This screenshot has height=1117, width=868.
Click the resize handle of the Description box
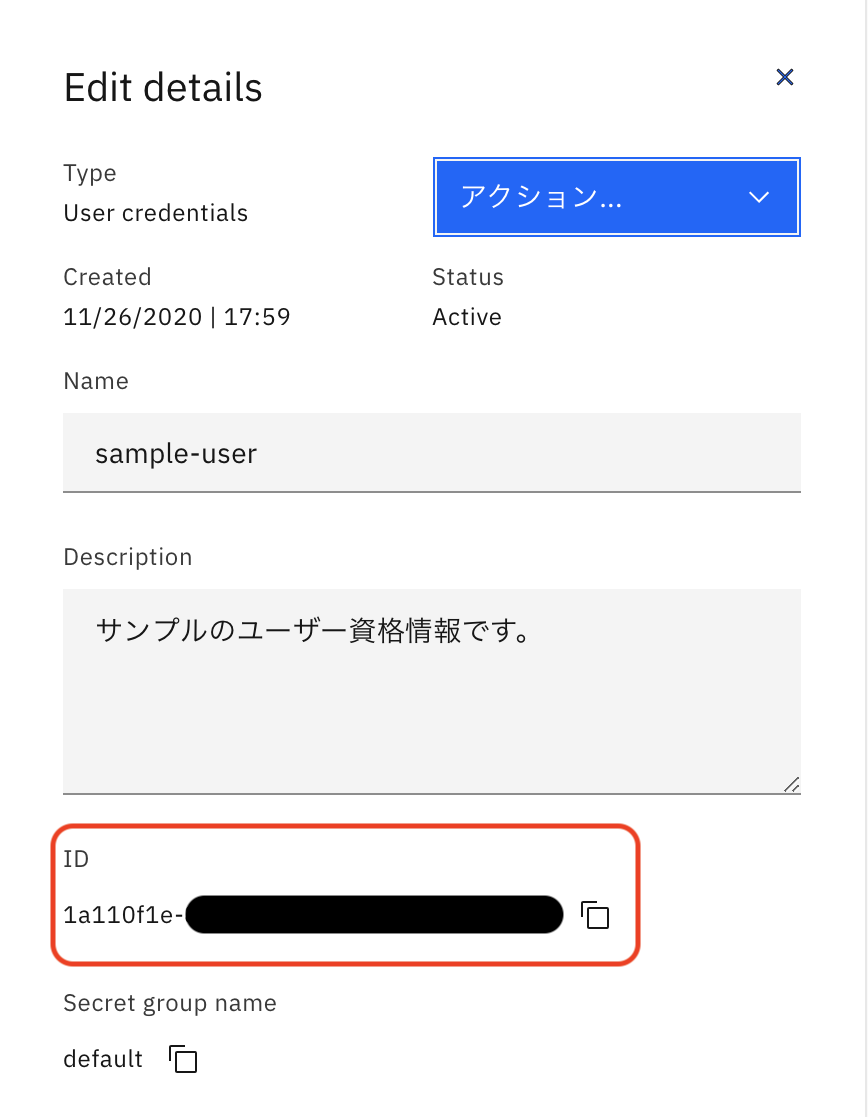tap(792, 784)
